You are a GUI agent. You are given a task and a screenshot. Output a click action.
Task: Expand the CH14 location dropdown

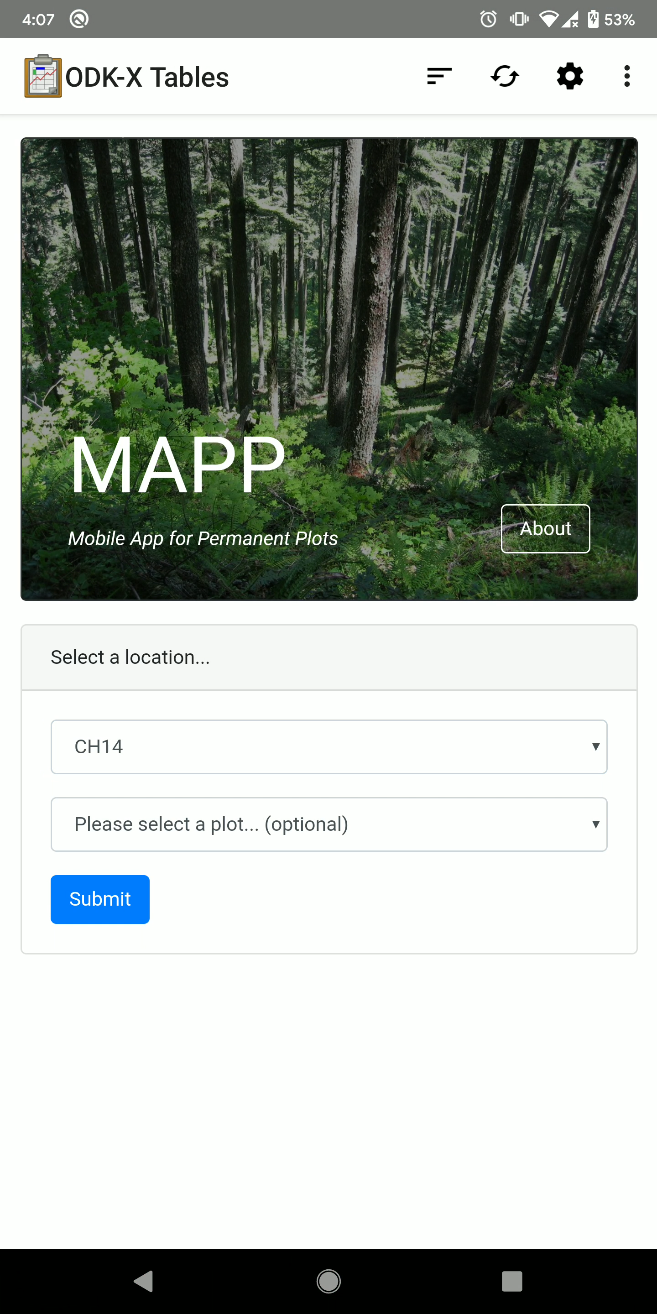tap(329, 747)
